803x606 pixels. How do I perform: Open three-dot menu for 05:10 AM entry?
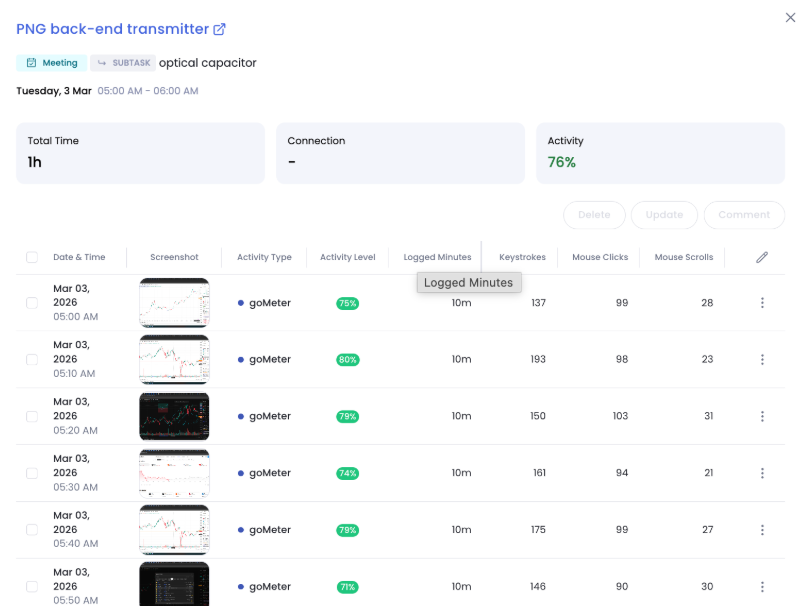[762, 360]
